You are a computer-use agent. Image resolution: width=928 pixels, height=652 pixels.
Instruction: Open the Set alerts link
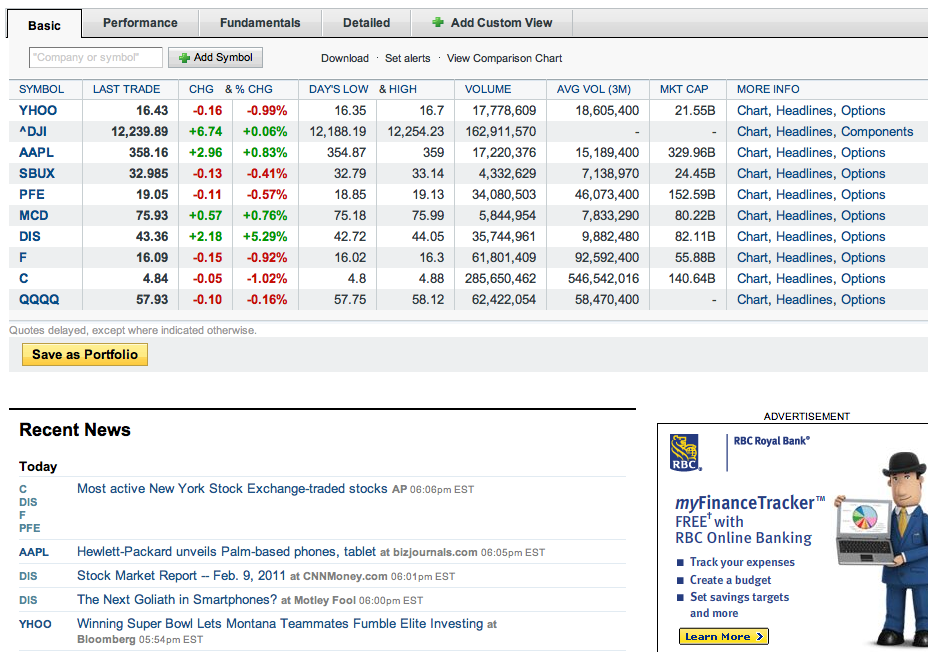(x=407, y=58)
